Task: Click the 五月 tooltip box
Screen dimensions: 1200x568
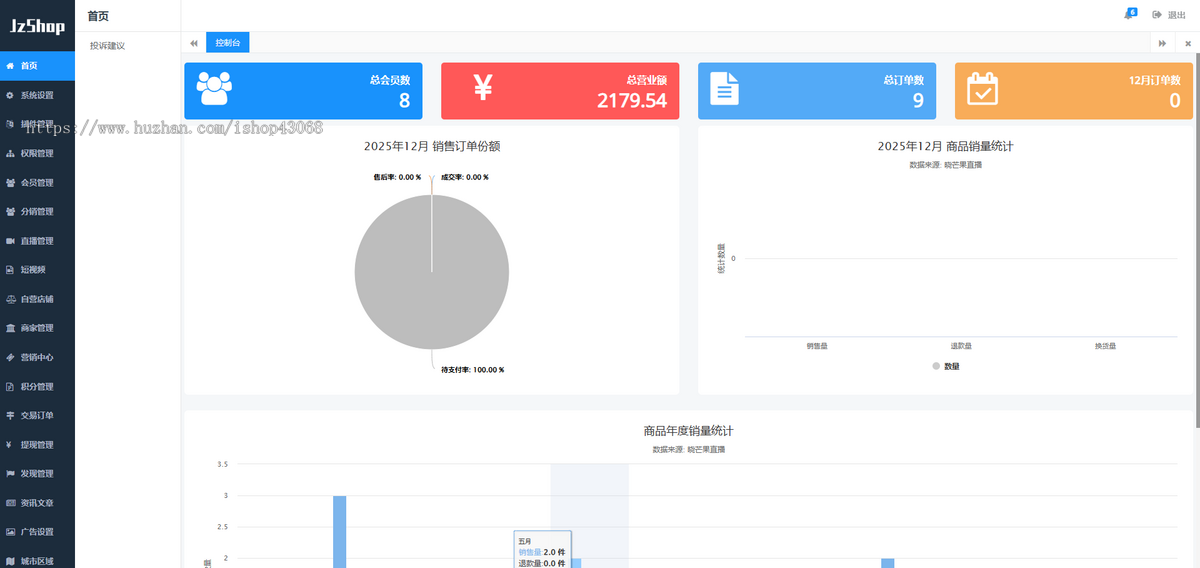Action: [x=542, y=550]
